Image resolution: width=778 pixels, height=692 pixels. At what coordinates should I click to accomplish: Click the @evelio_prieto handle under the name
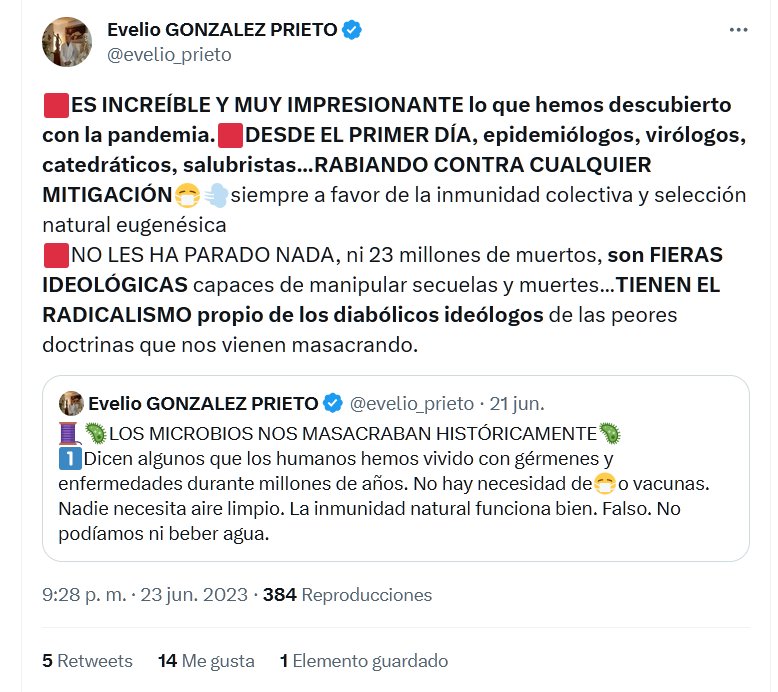[x=169, y=55]
